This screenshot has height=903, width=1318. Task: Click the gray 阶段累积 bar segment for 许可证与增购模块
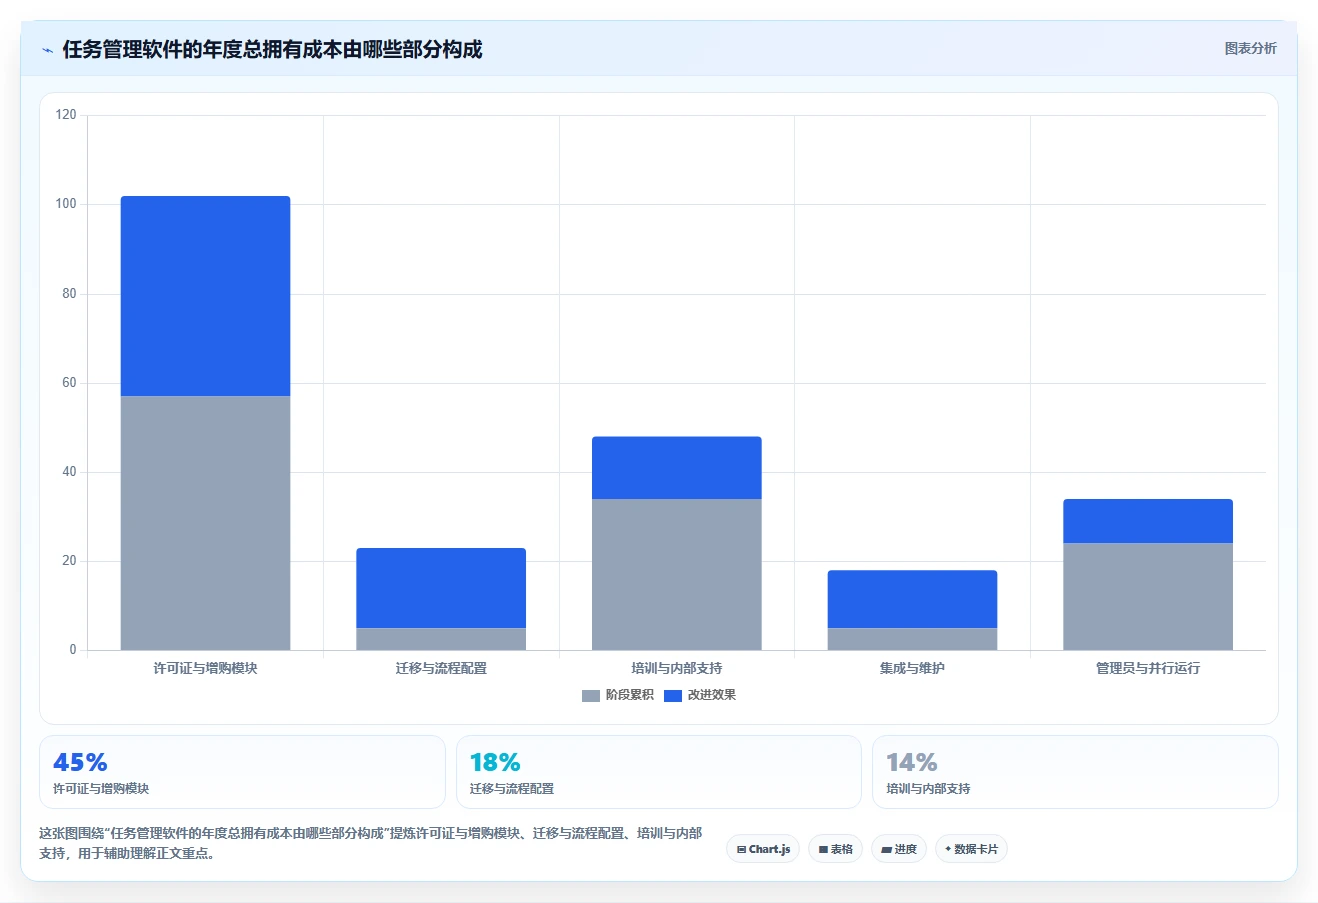coord(206,523)
